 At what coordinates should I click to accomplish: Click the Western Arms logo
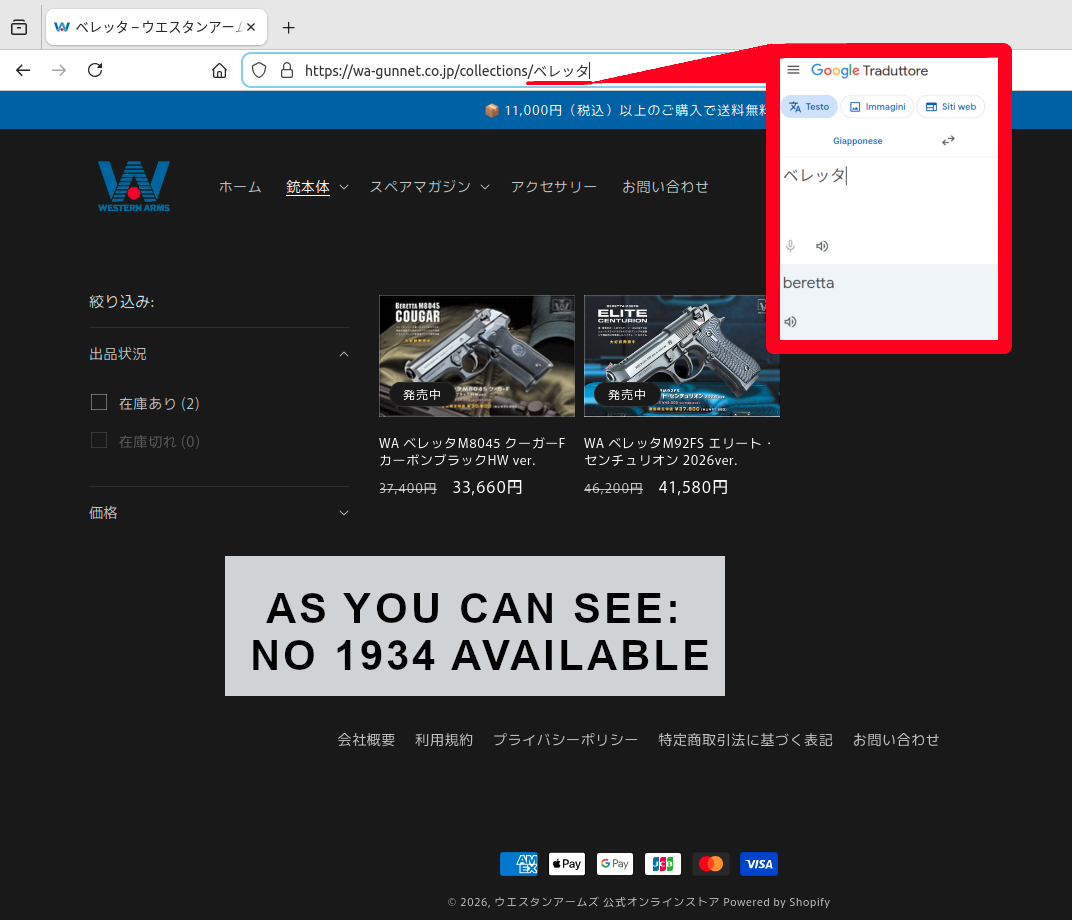point(134,187)
